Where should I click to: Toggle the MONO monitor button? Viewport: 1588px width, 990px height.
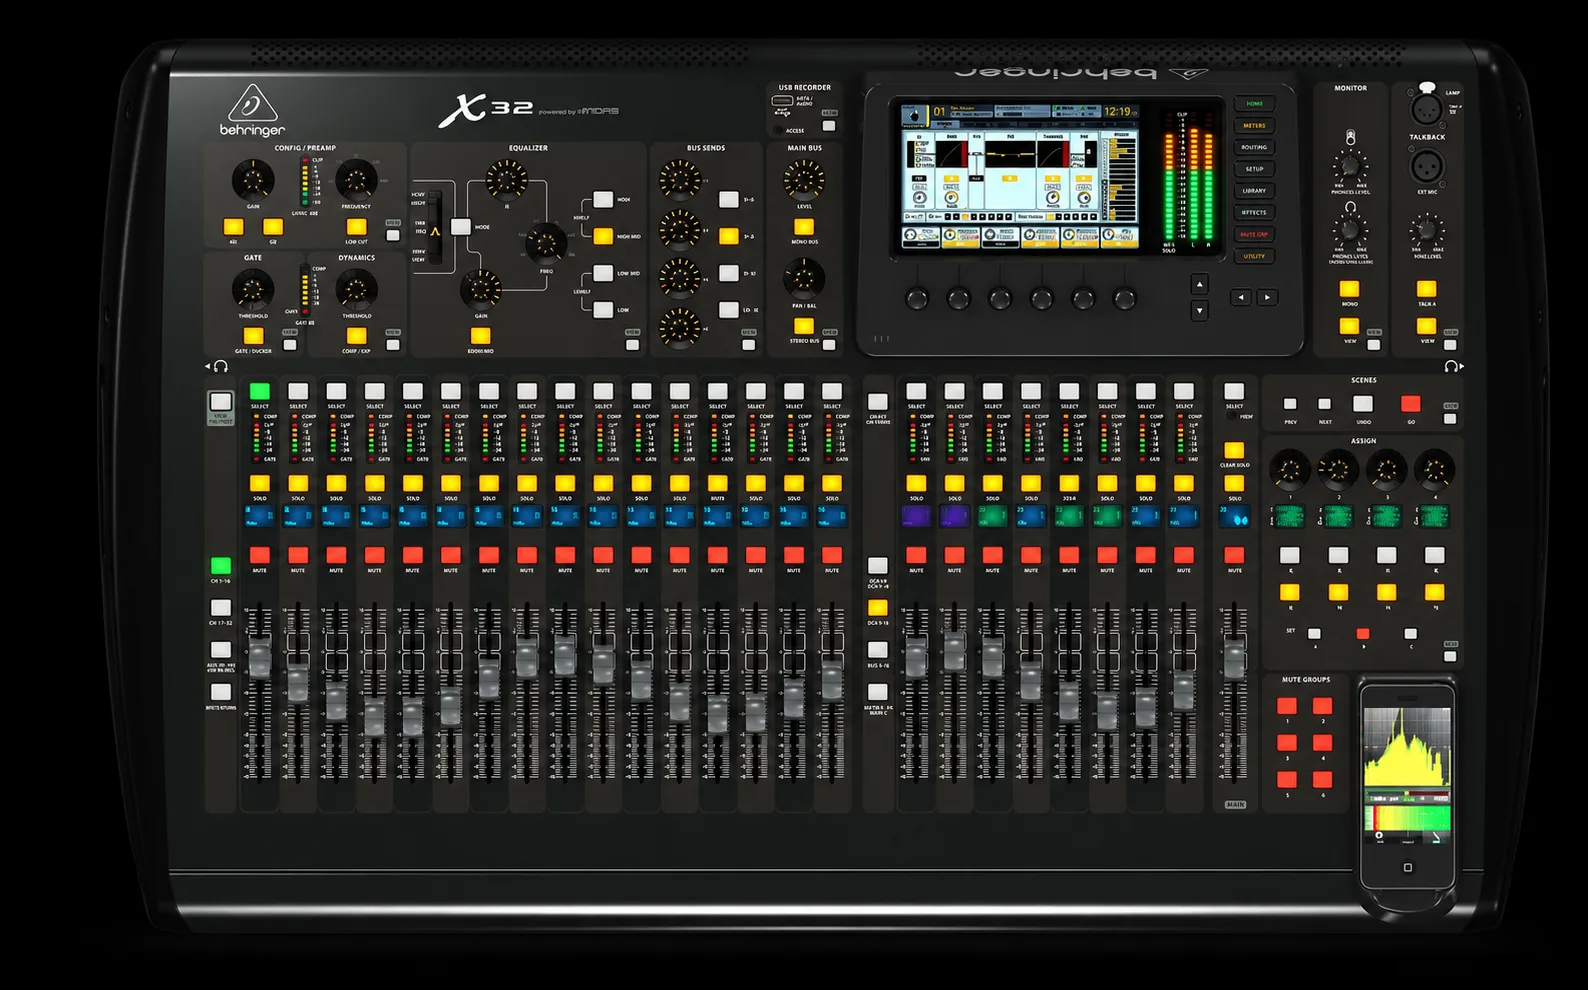(1349, 289)
